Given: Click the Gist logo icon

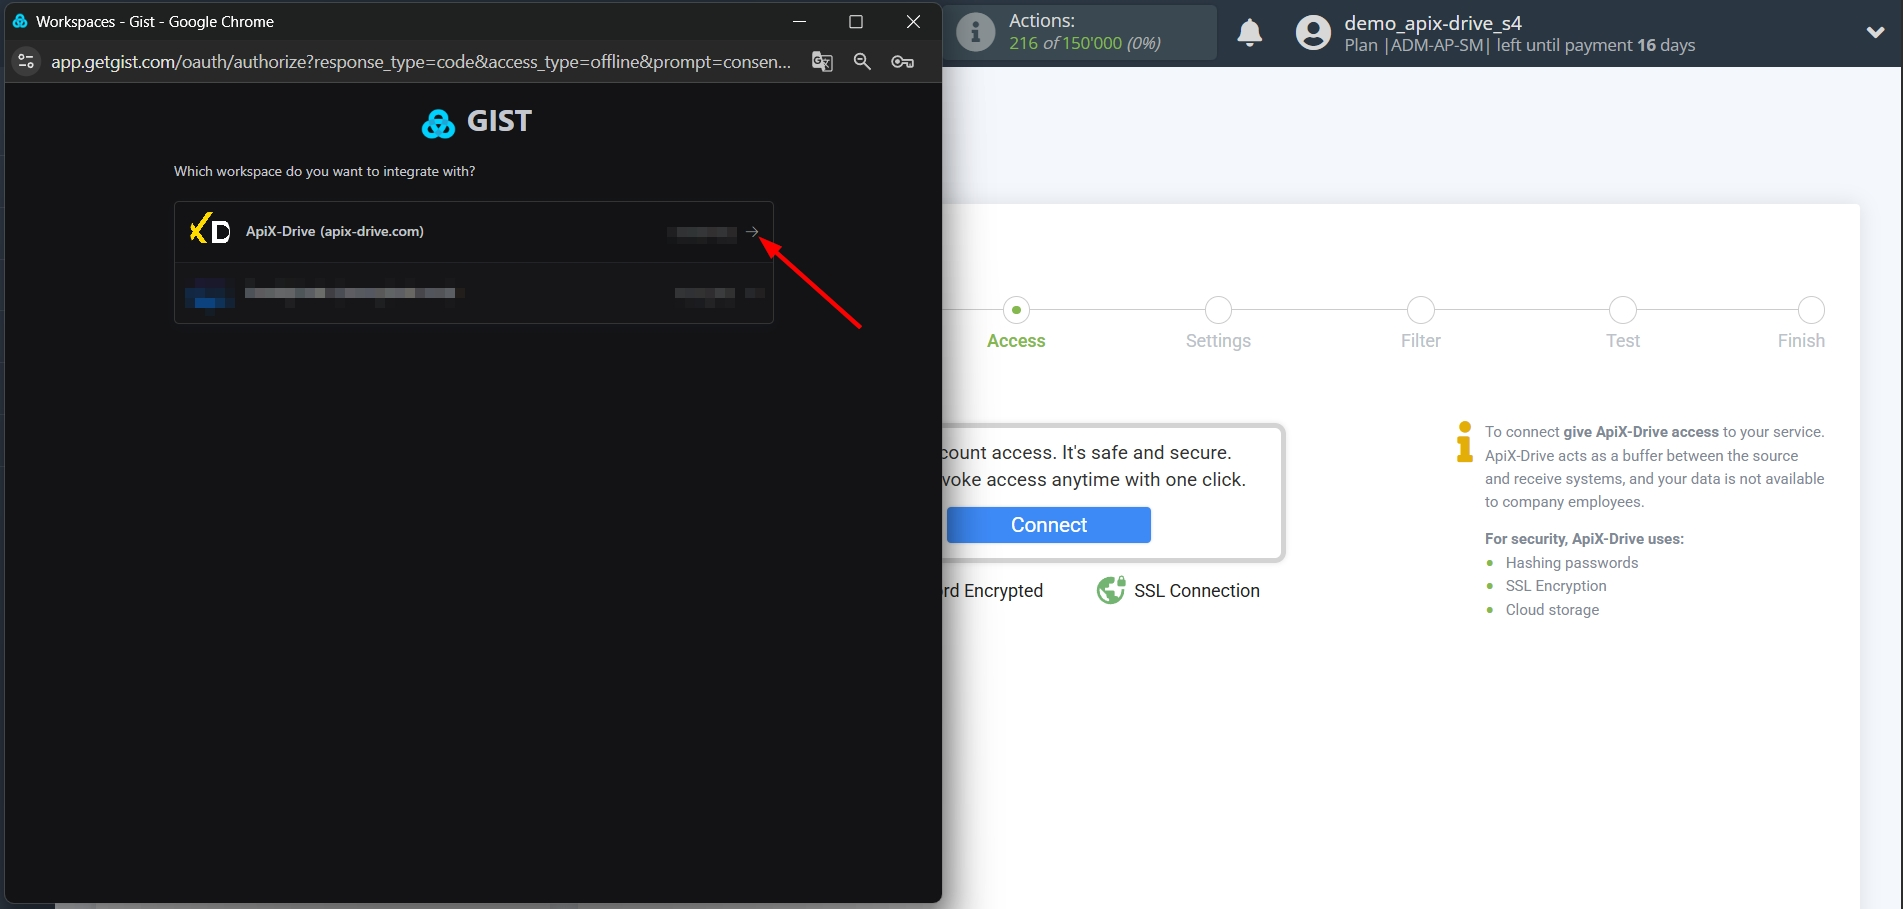Looking at the screenshot, I should pyautogui.click(x=438, y=122).
